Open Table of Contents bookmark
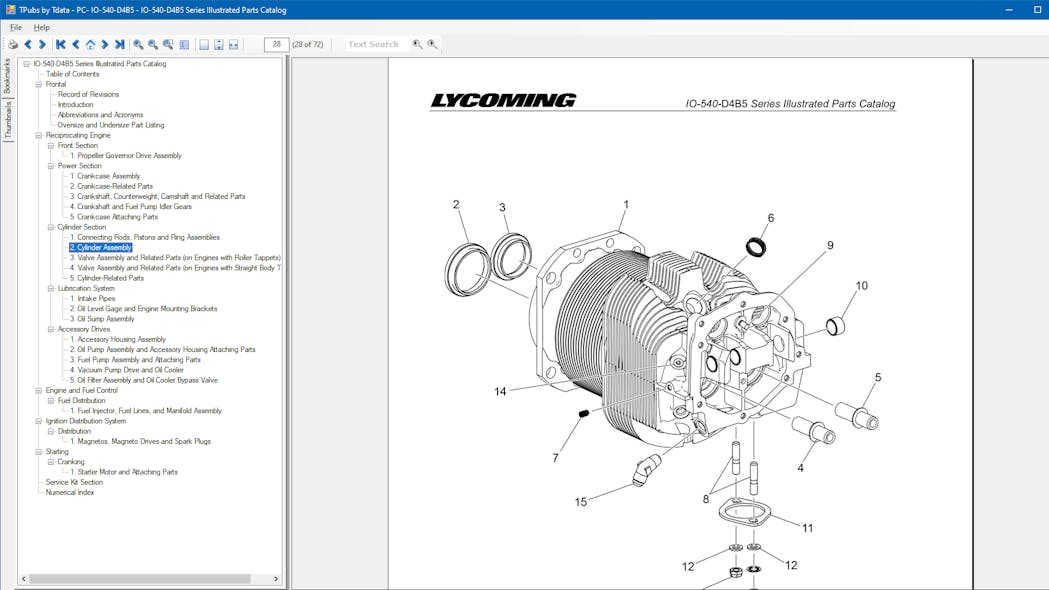The width and height of the screenshot is (1049, 590). pos(72,74)
